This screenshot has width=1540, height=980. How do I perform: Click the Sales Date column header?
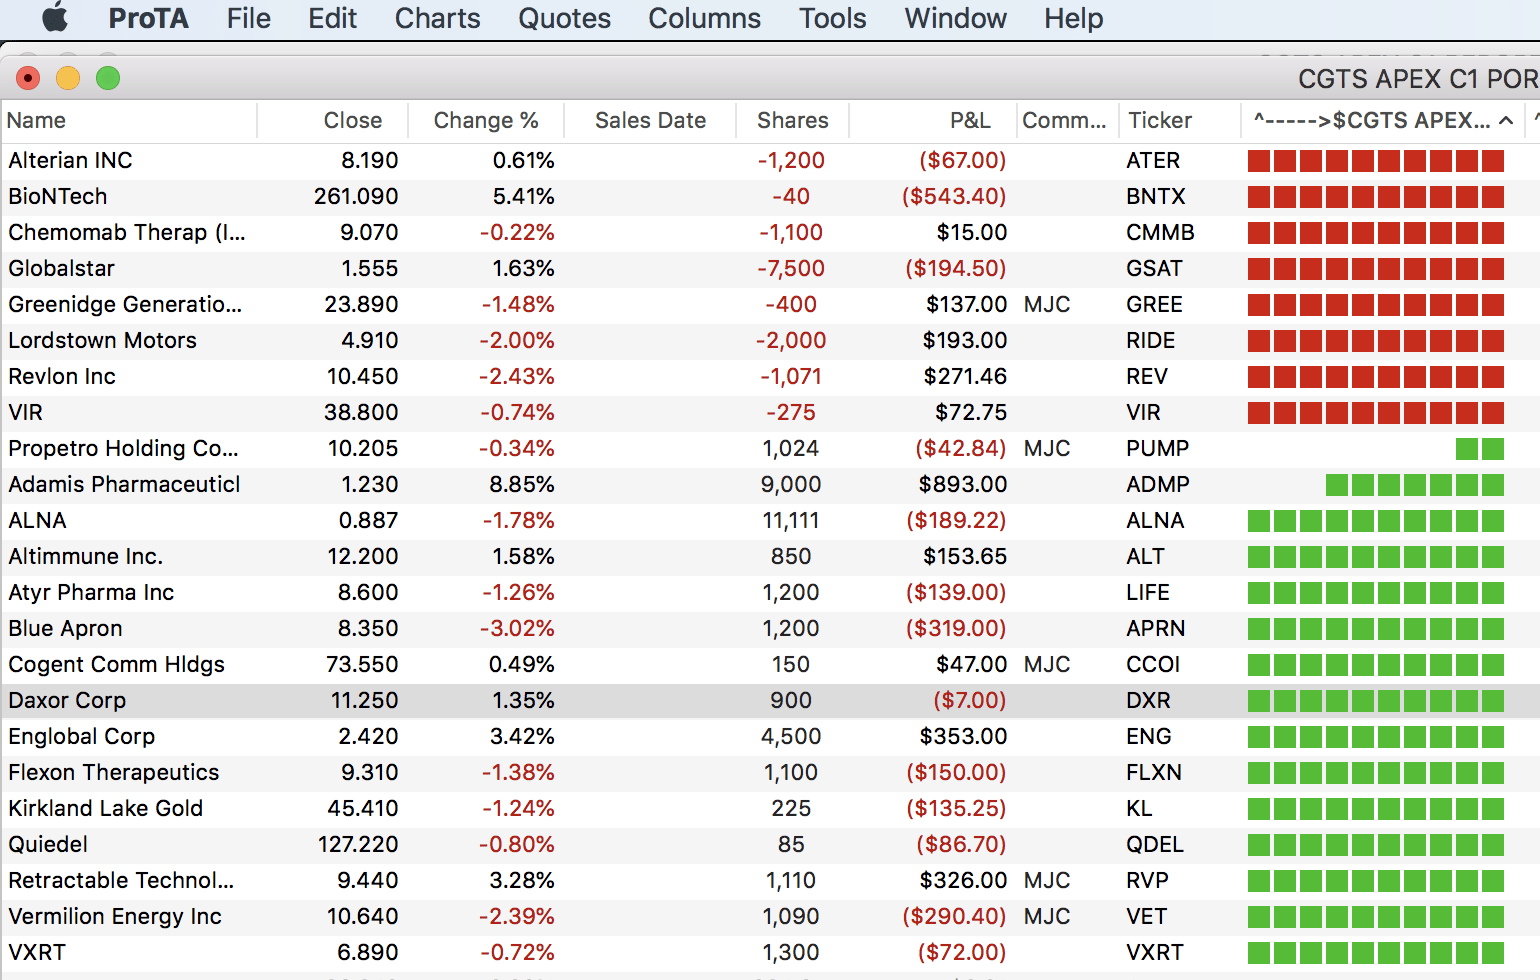tap(650, 121)
